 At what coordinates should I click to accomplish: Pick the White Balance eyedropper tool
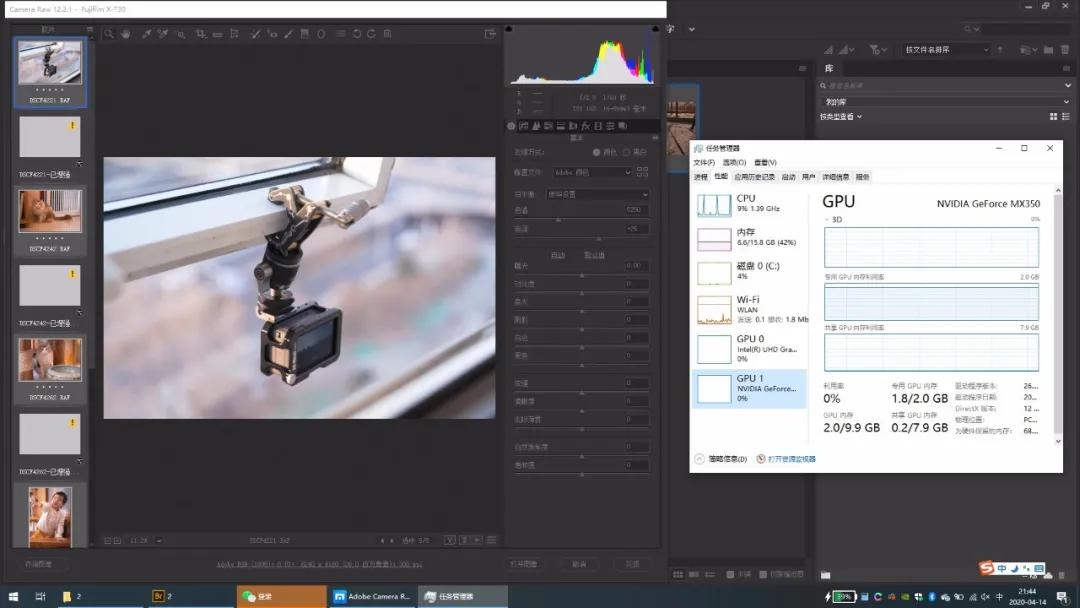[x=146, y=34]
